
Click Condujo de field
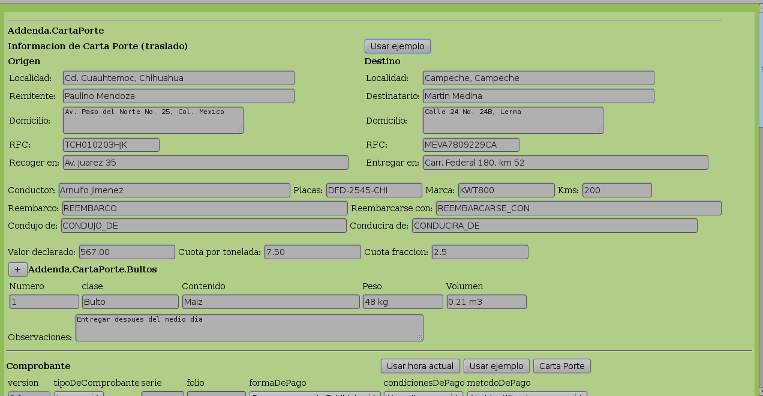pos(203,226)
